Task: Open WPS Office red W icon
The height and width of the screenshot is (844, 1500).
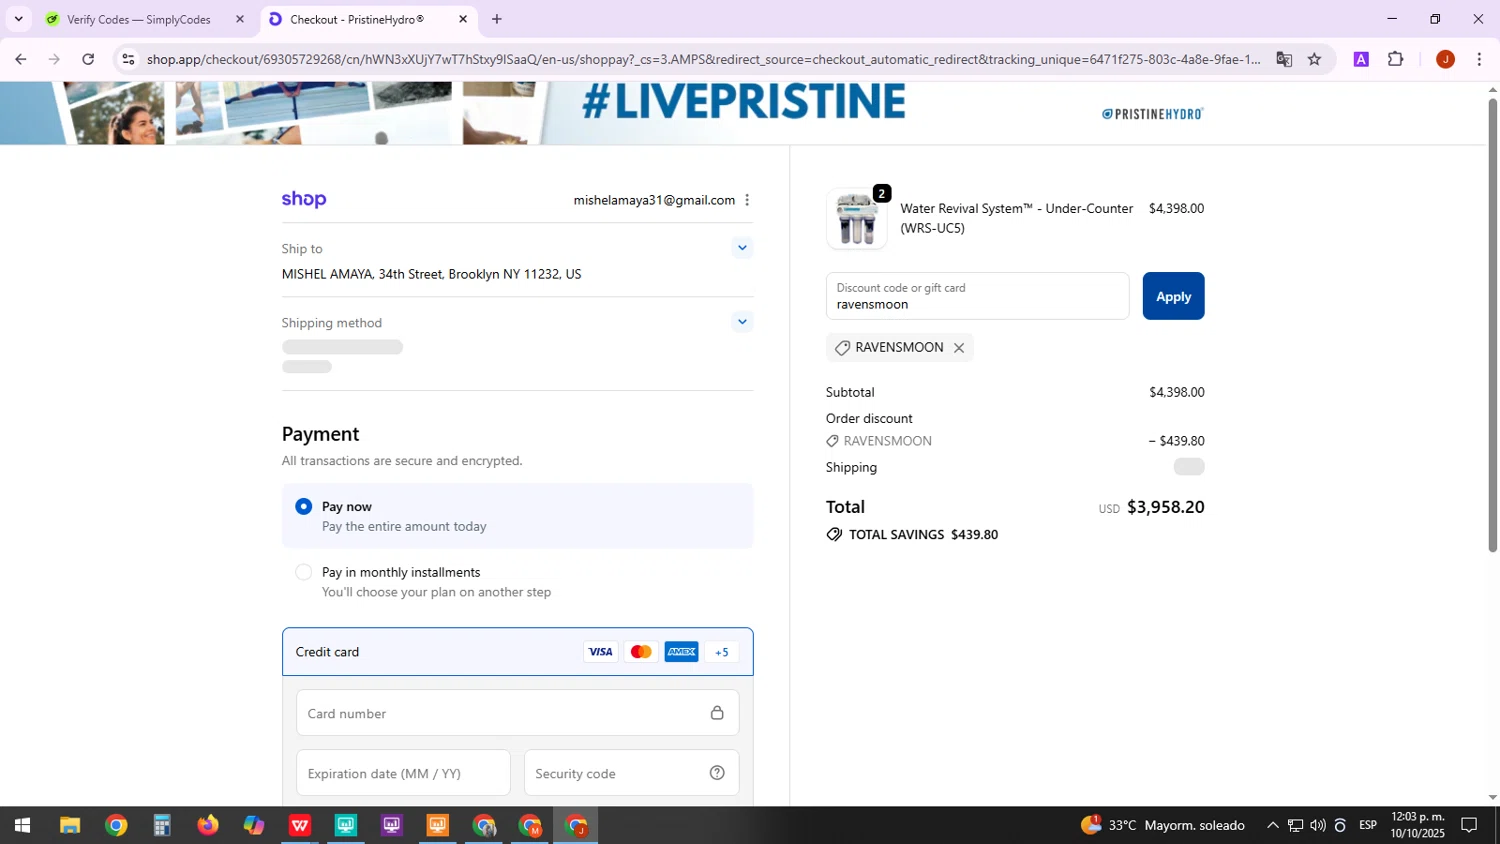Action: pyautogui.click(x=300, y=826)
